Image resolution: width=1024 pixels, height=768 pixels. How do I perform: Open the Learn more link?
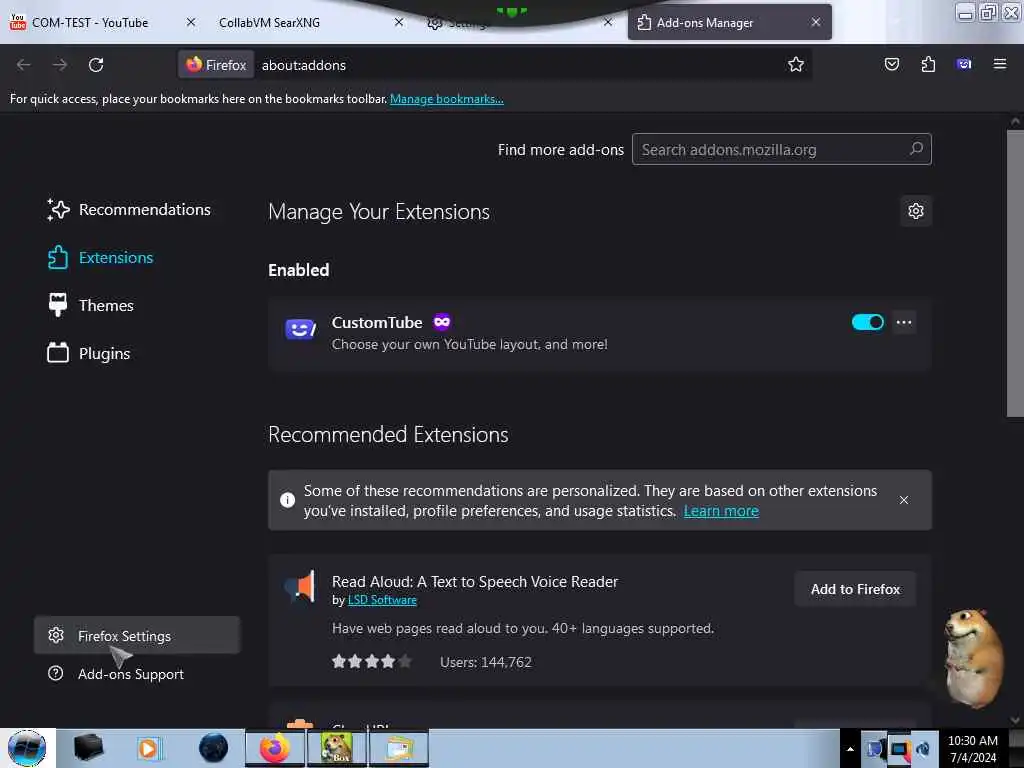(721, 511)
